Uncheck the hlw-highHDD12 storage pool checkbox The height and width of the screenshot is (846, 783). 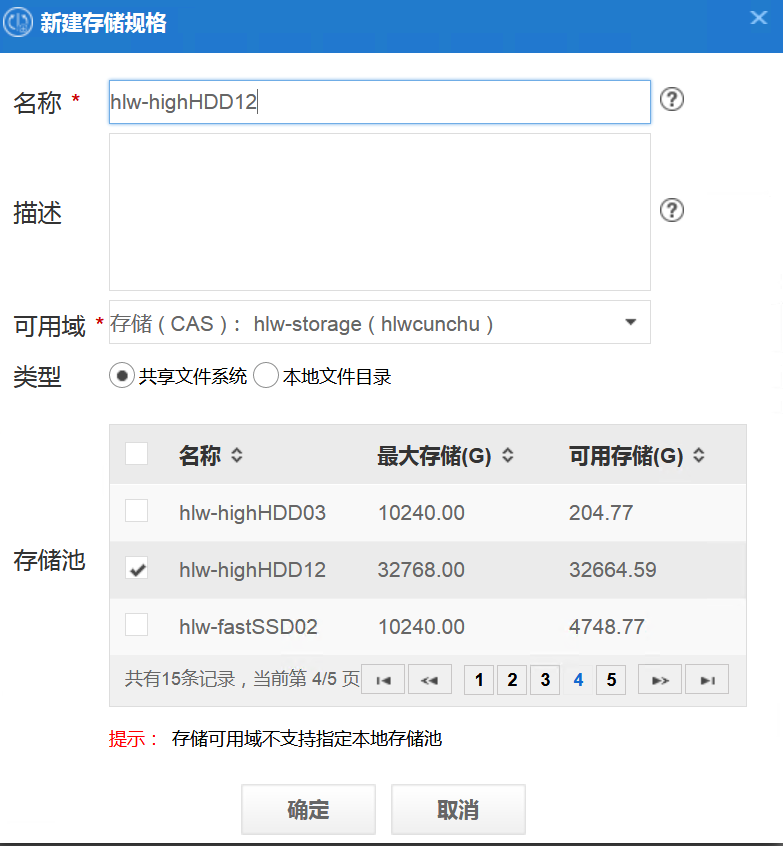(x=137, y=568)
